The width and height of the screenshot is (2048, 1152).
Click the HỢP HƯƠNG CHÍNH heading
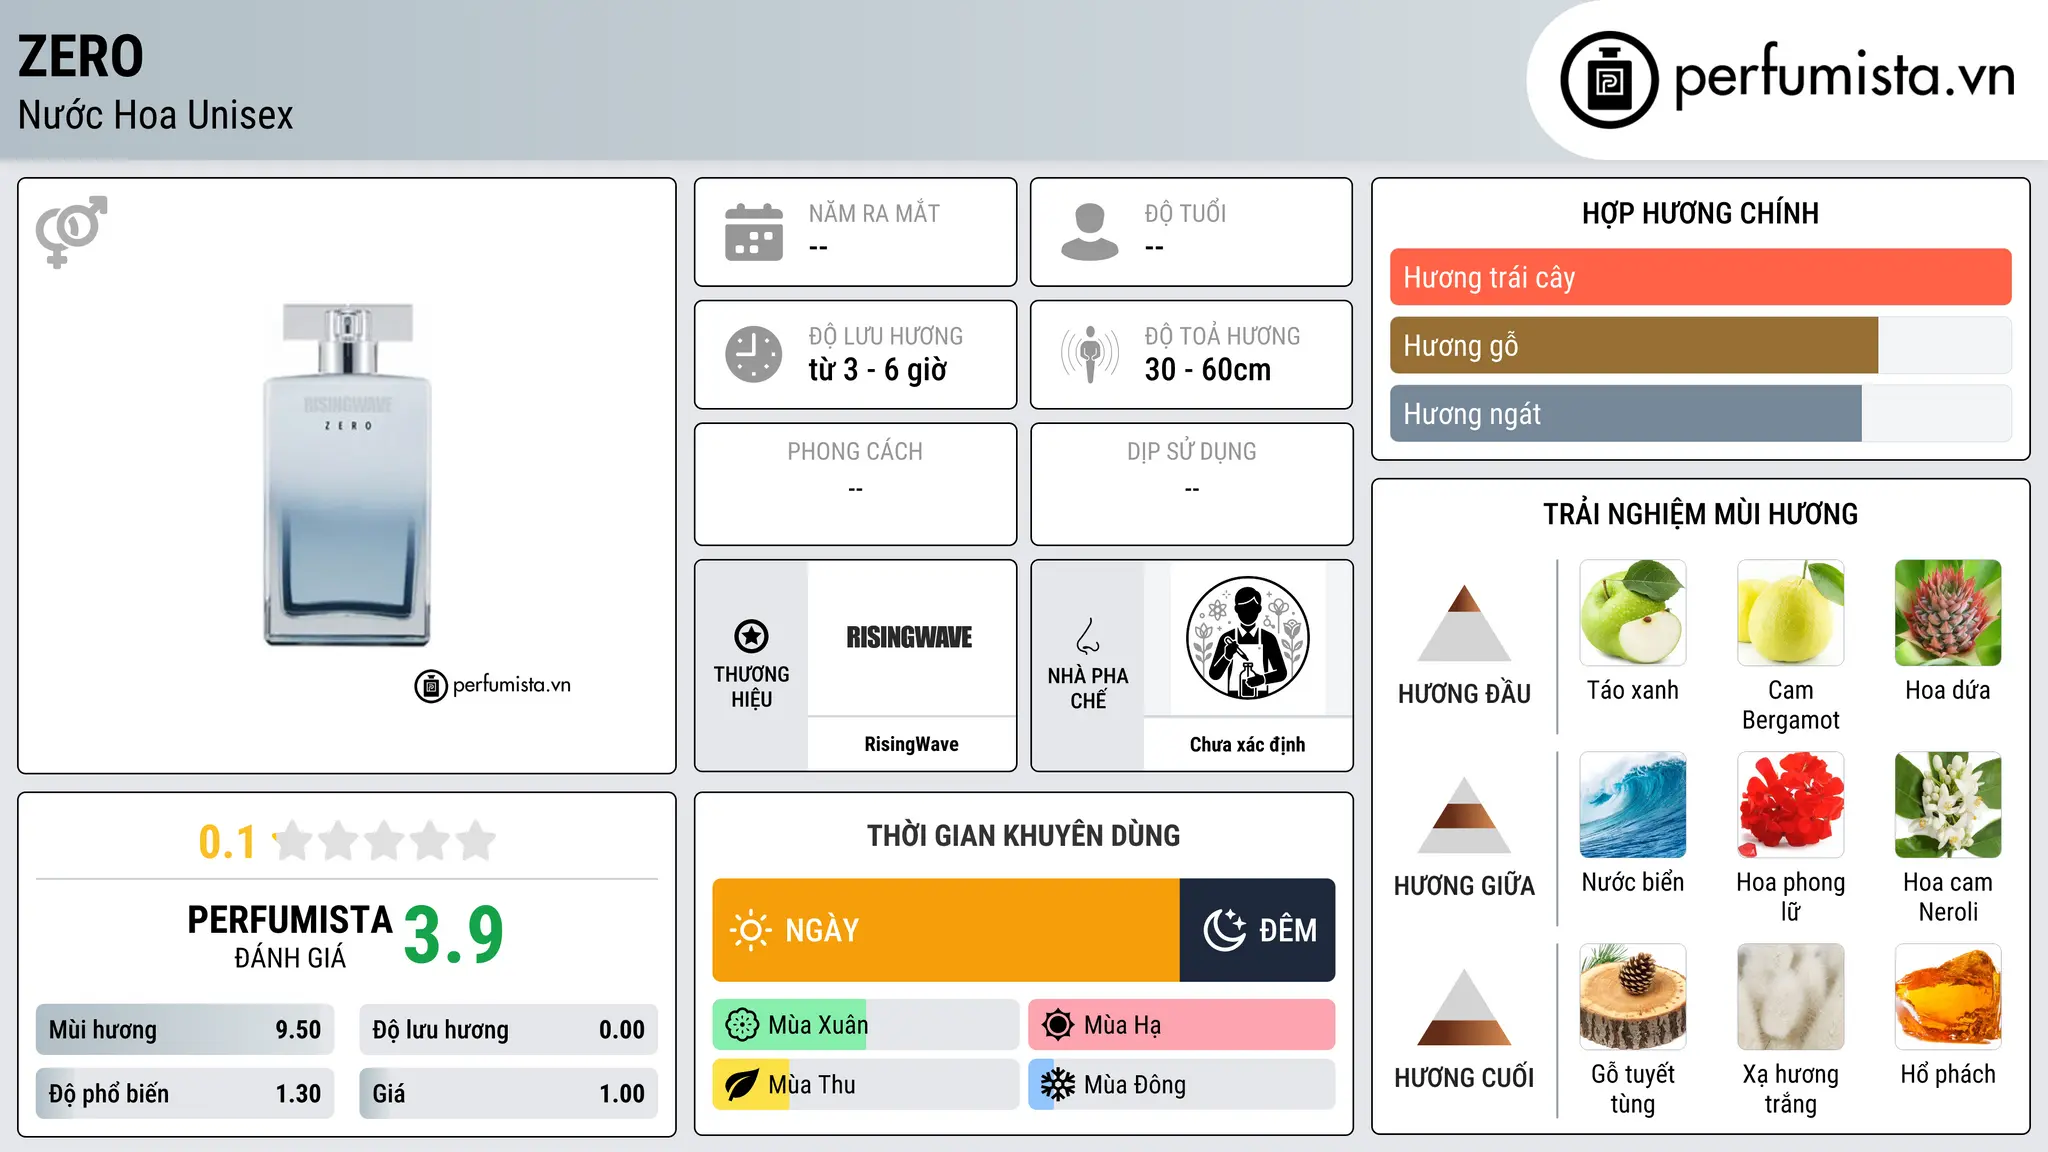pyautogui.click(x=1700, y=213)
